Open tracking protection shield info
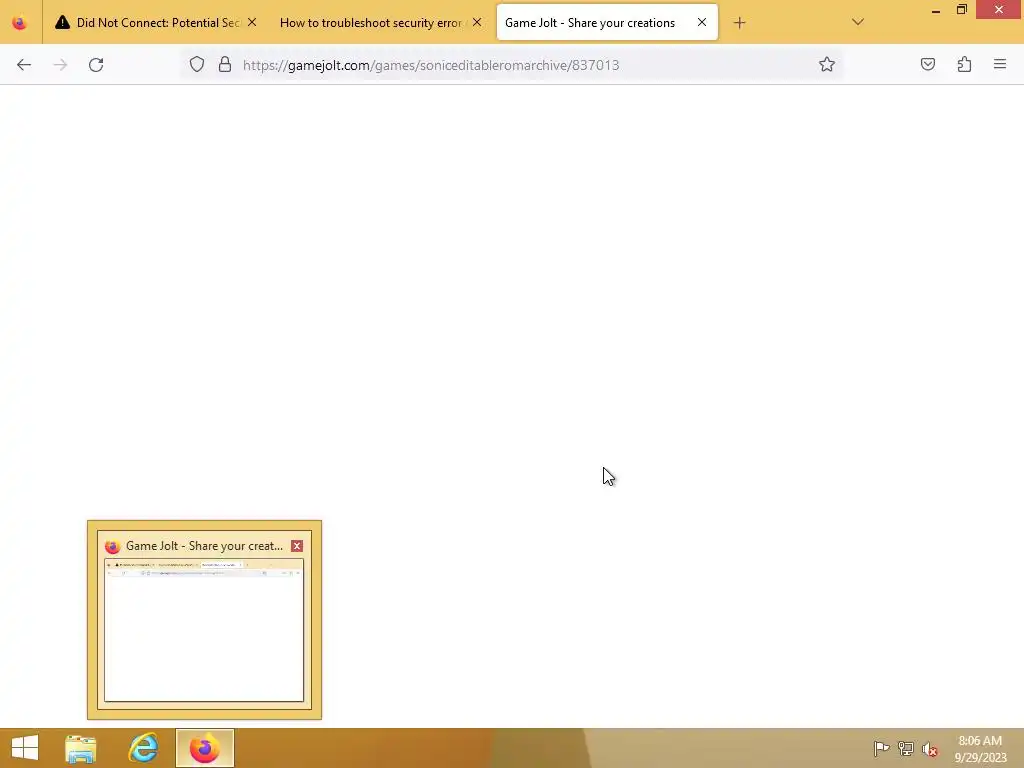Viewport: 1024px width, 768px height. click(x=197, y=65)
